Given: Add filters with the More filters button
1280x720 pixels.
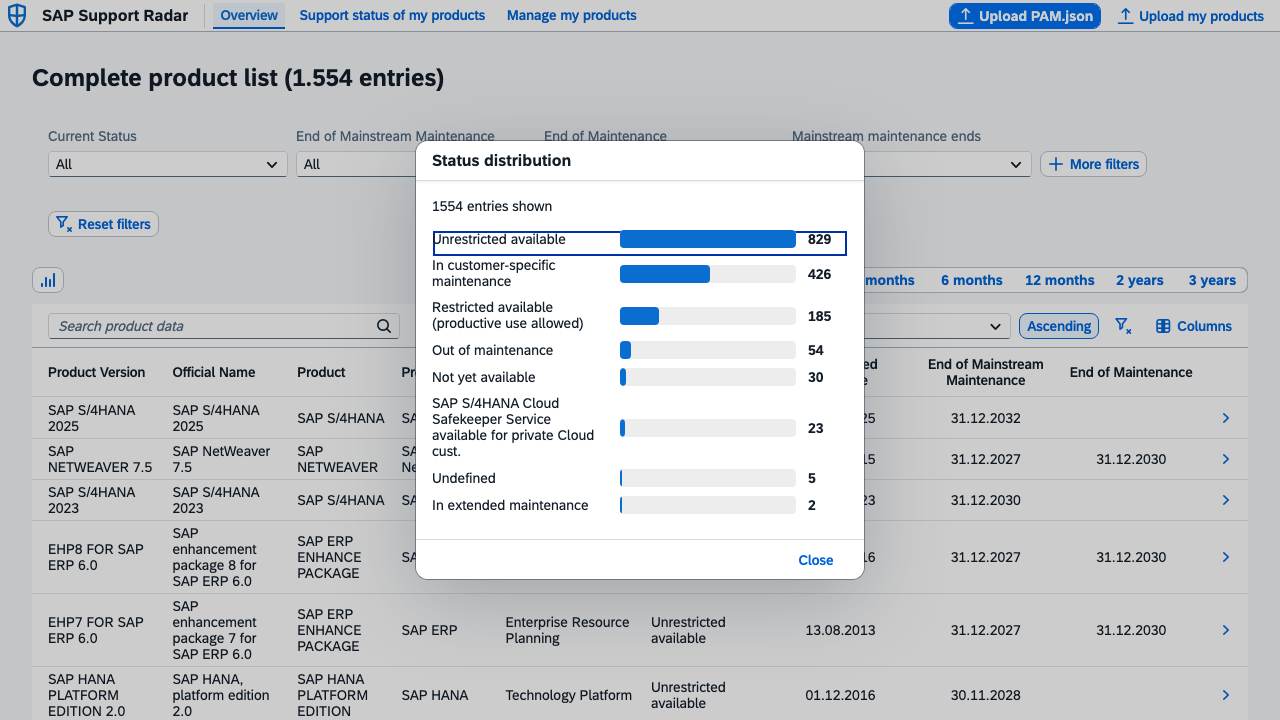Looking at the screenshot, I should click(1094, 164).
